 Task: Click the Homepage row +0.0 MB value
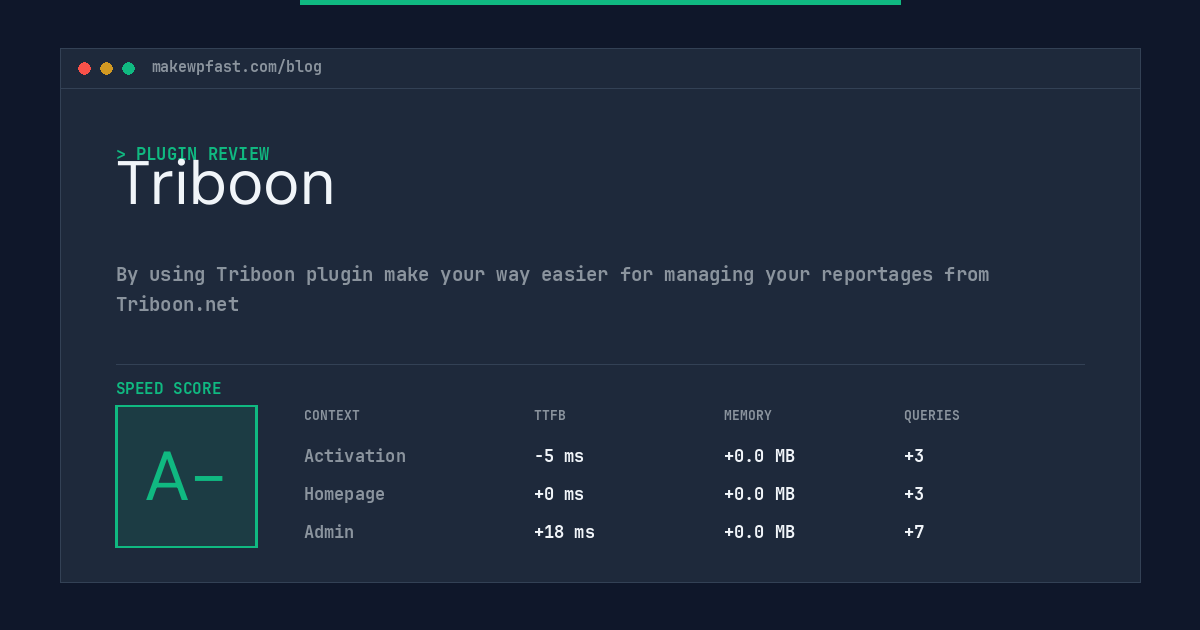[759, 494]
